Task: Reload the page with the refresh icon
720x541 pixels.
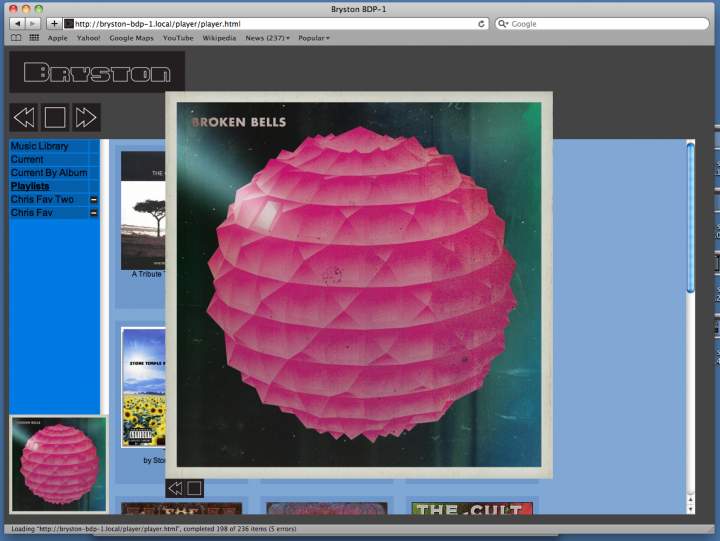Action: click(x=481, y=24)
